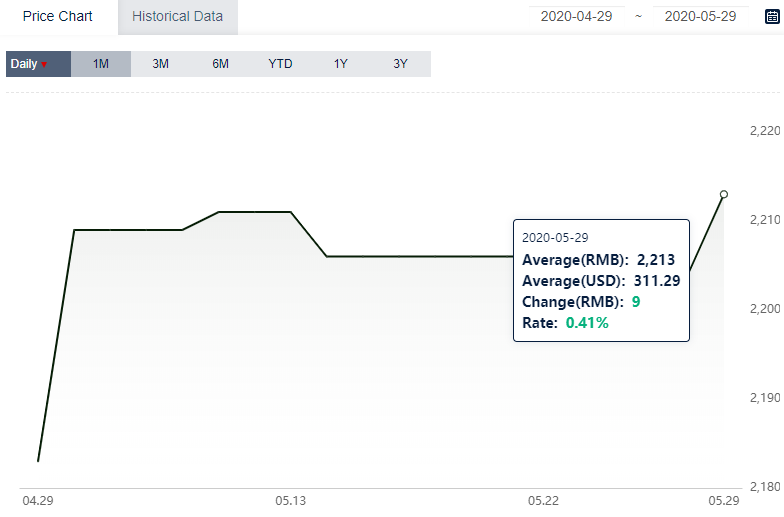The height and width of the screenshot is (517, 784).
Task: Click the 2,180 y-axis label
Action: (765, 487)
